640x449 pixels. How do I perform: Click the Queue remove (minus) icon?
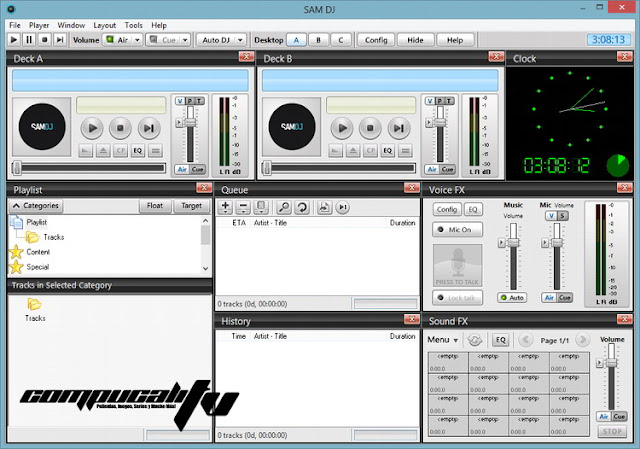[x=243, y=207]
